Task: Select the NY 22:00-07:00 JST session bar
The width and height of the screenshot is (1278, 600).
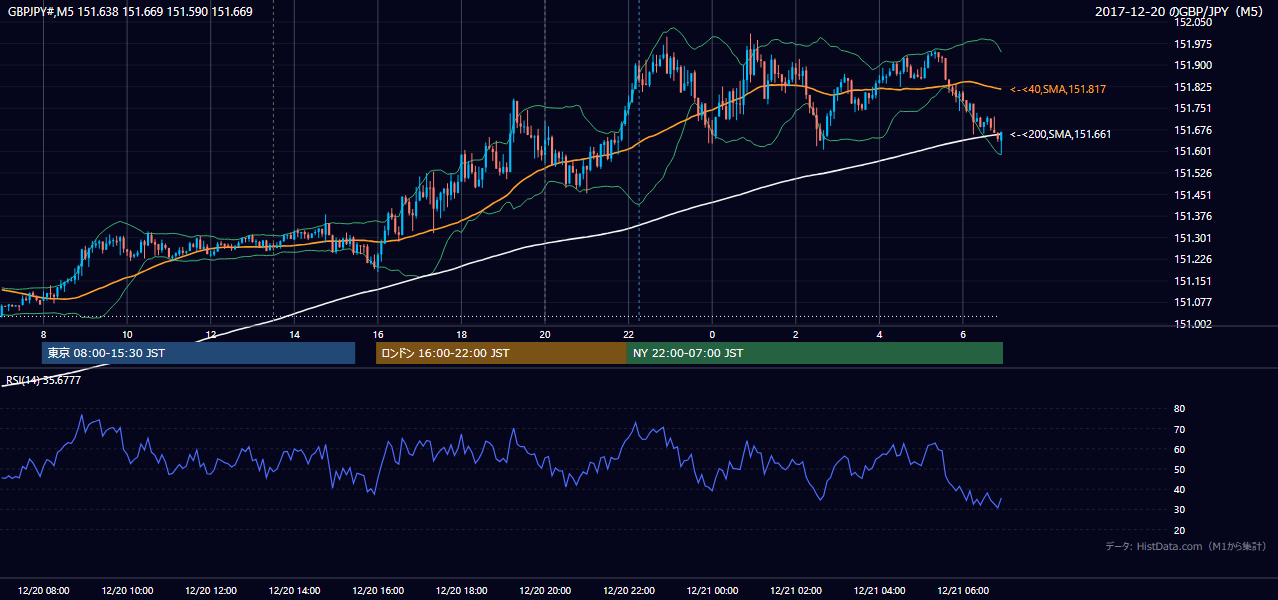Action: tap(815, 353)
